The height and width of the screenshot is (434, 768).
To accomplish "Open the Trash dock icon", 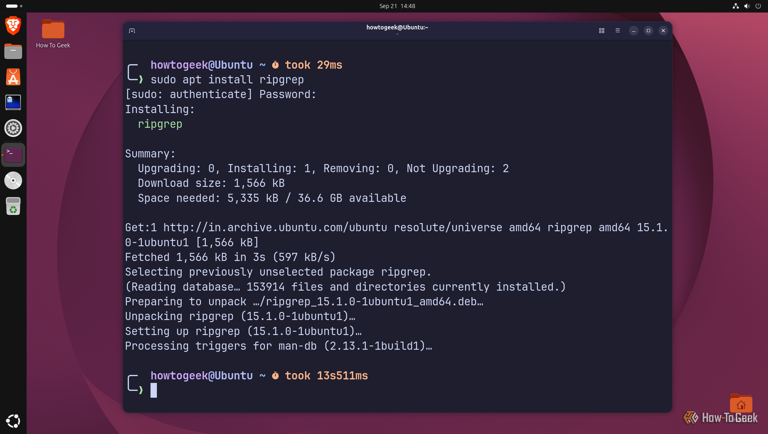I will 13,206.
